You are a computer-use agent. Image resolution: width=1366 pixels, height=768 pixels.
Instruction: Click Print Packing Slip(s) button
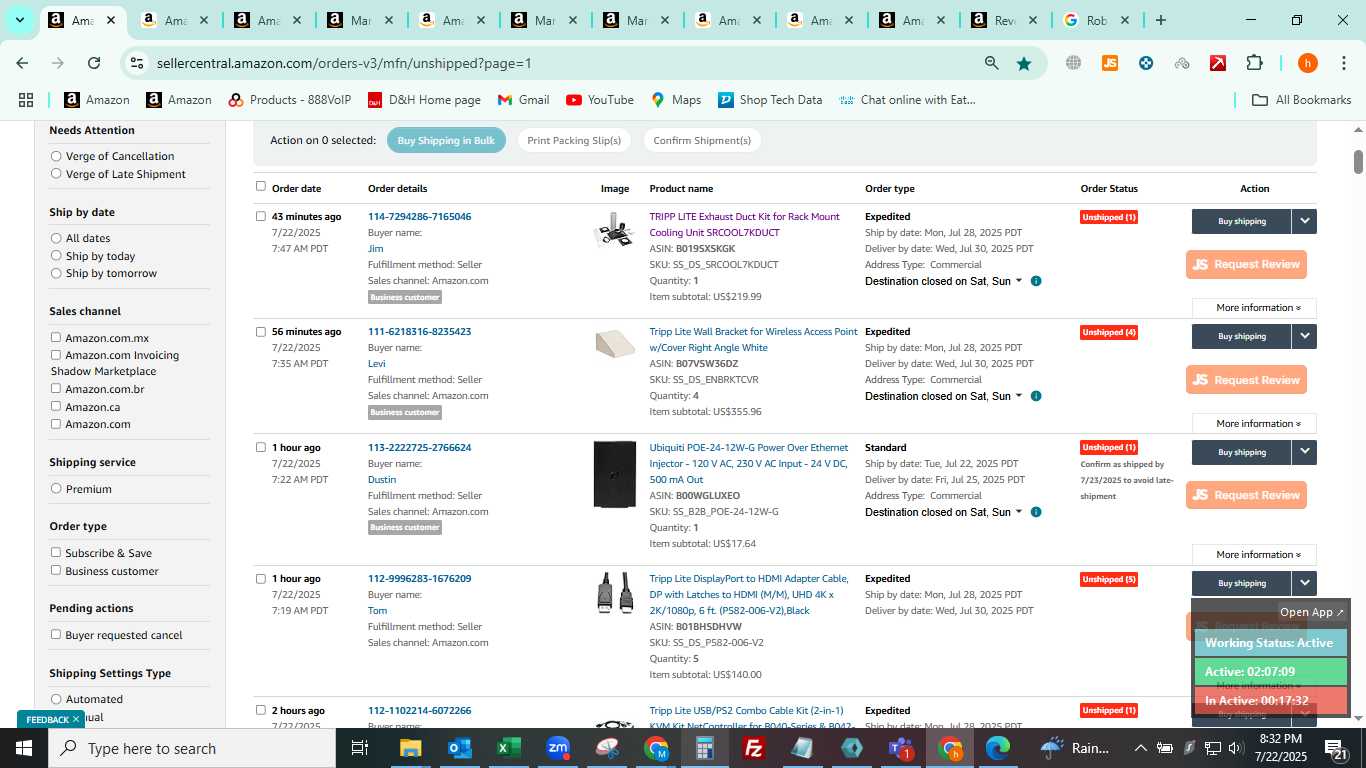(x=574, y=140)
